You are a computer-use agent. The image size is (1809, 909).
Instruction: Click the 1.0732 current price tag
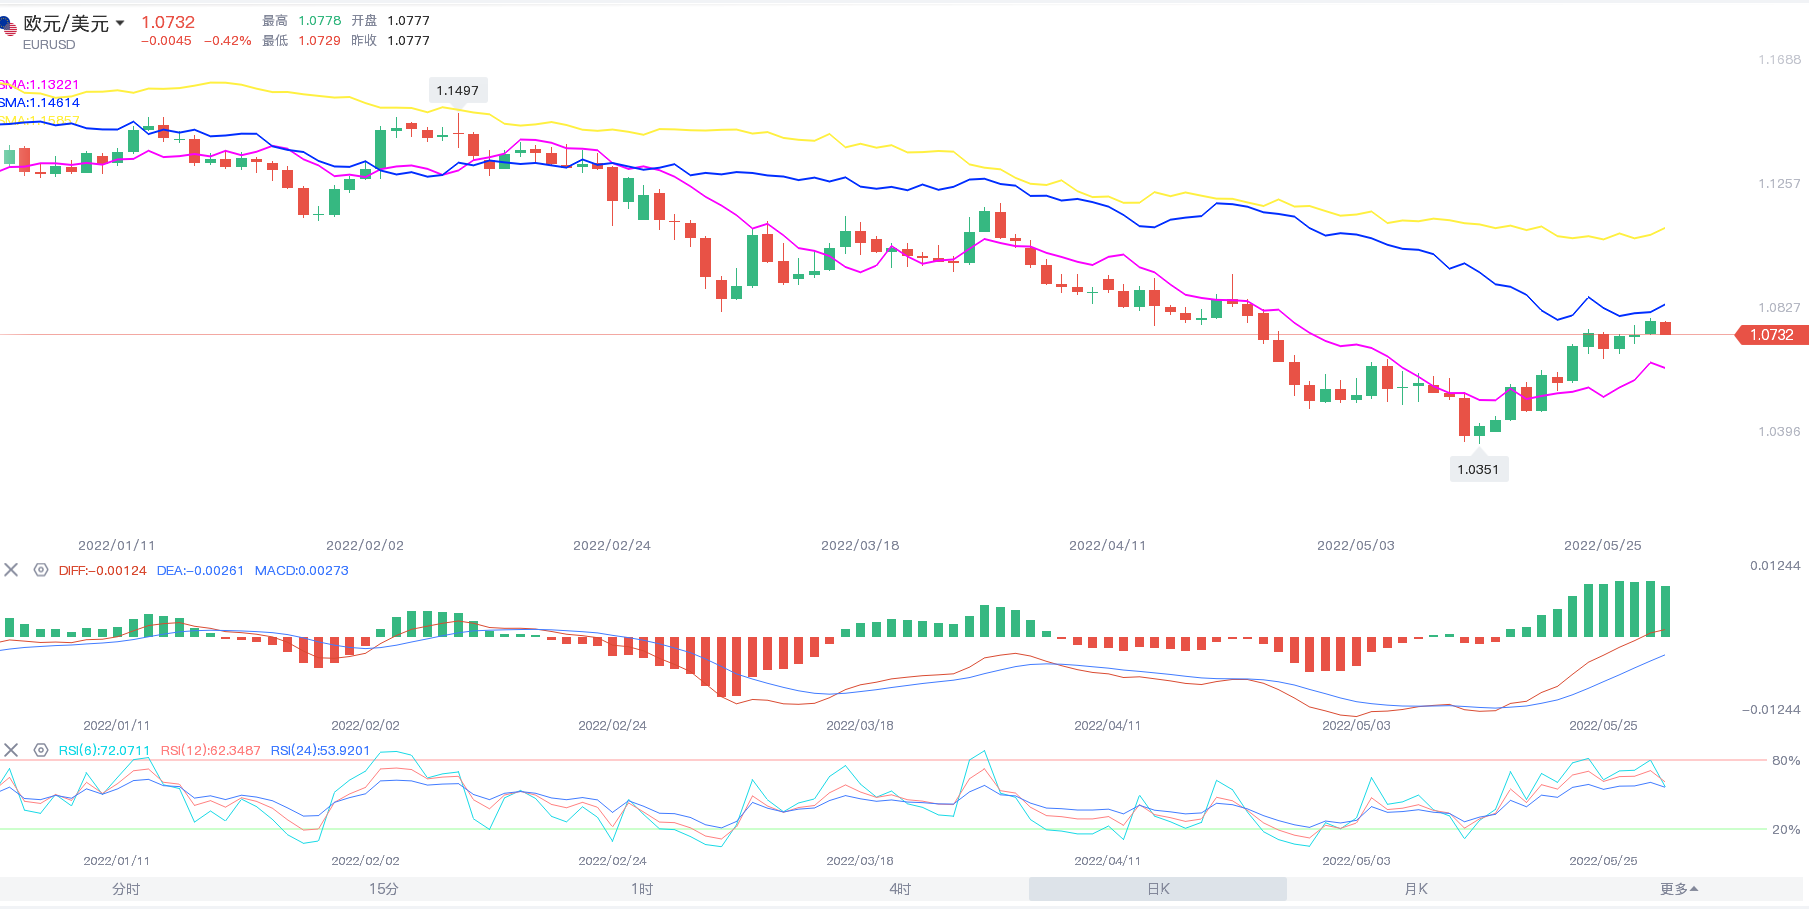tap(1771, 335)
